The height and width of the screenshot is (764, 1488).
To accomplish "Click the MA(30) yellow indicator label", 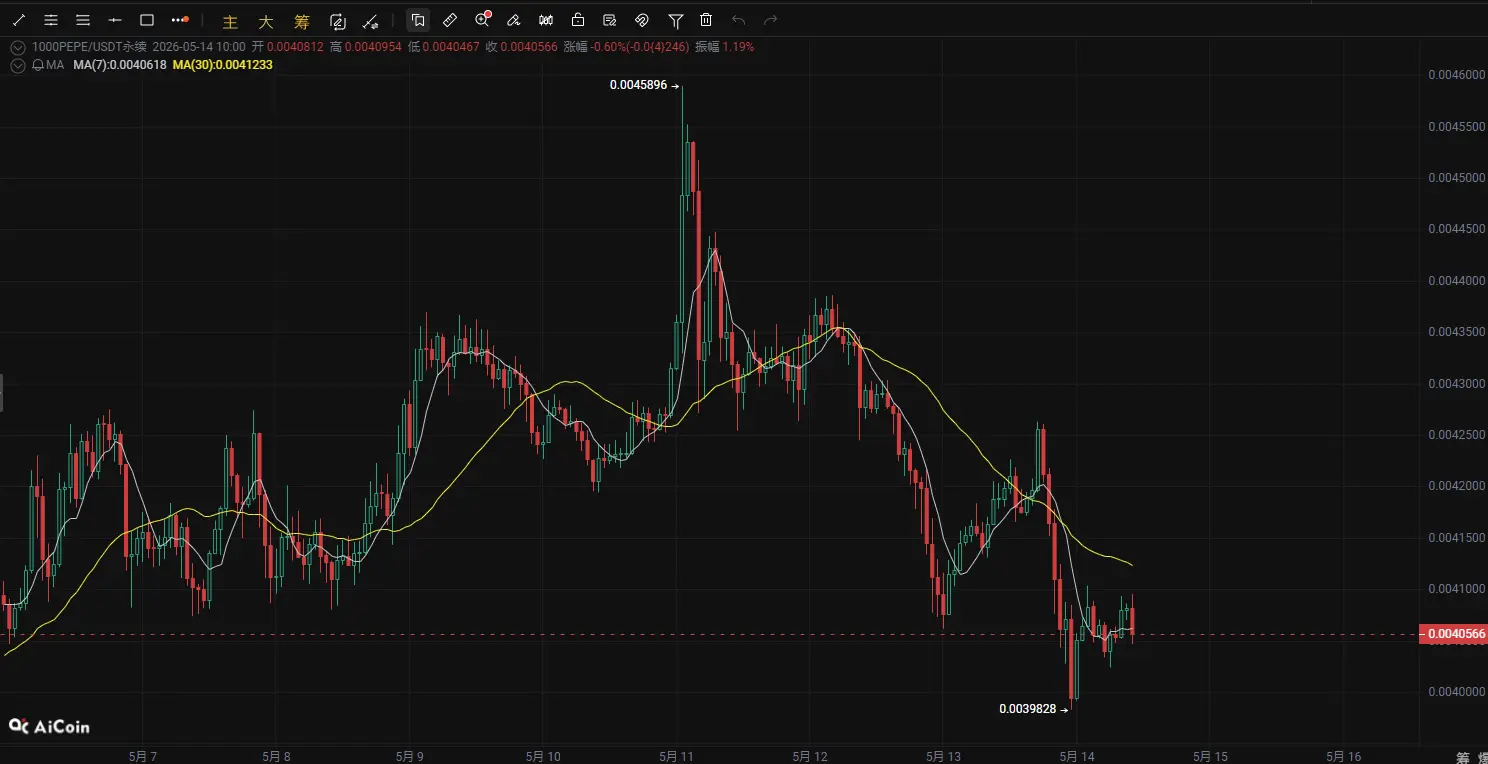I will [x=222, y=64].
